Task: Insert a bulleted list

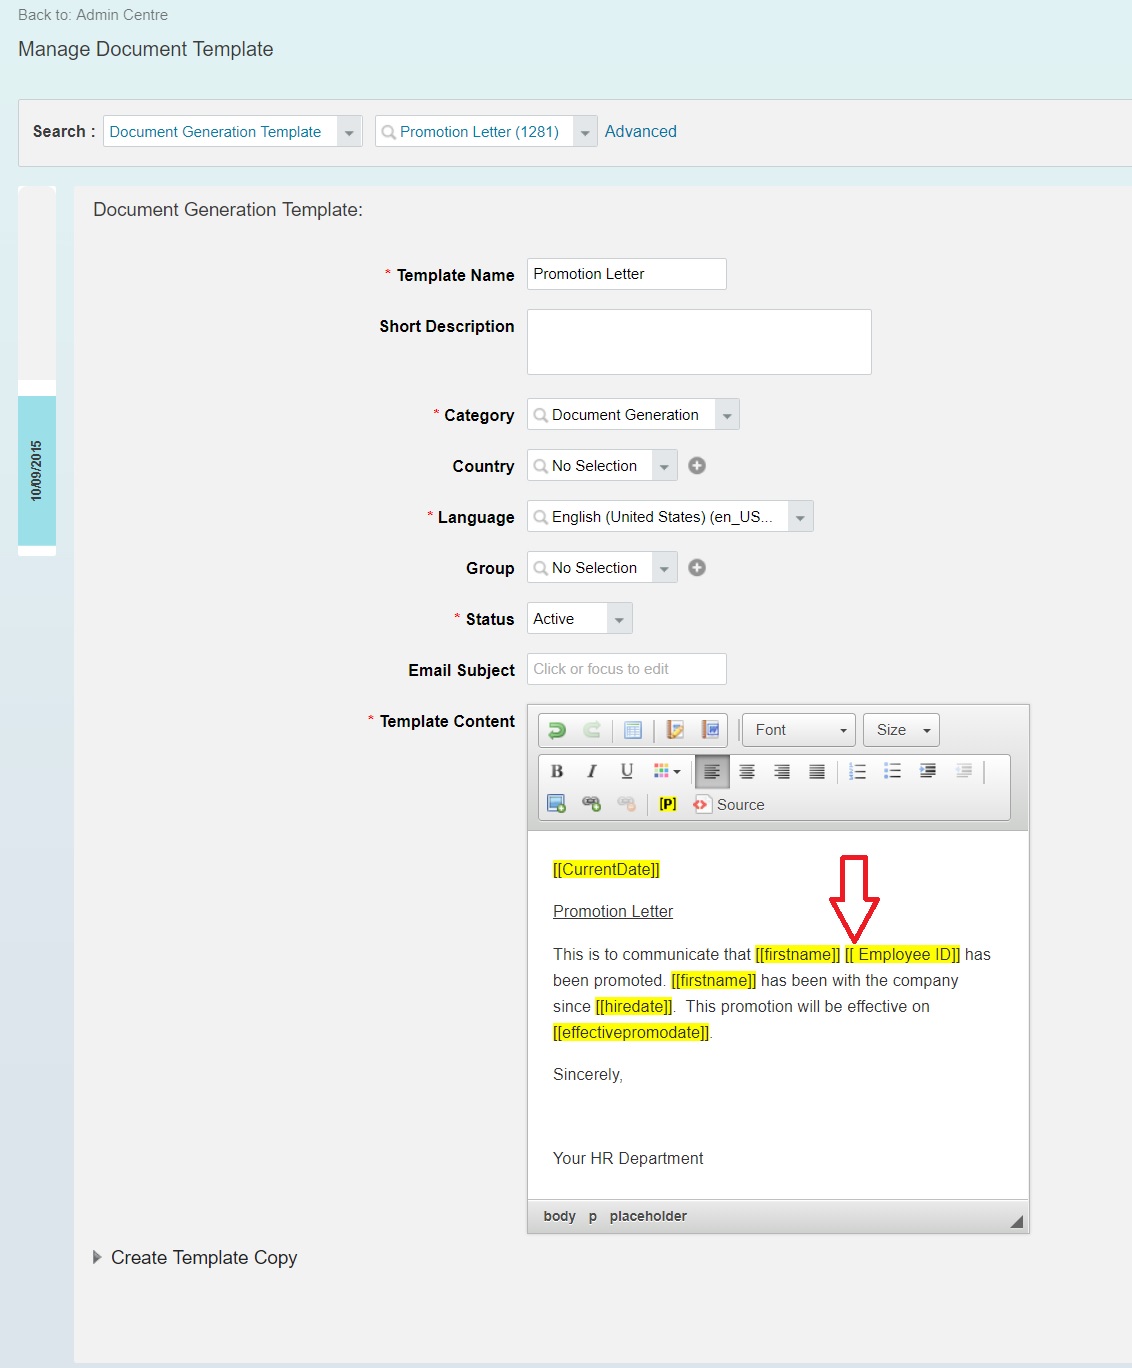Action: click(x=893, y=771)
